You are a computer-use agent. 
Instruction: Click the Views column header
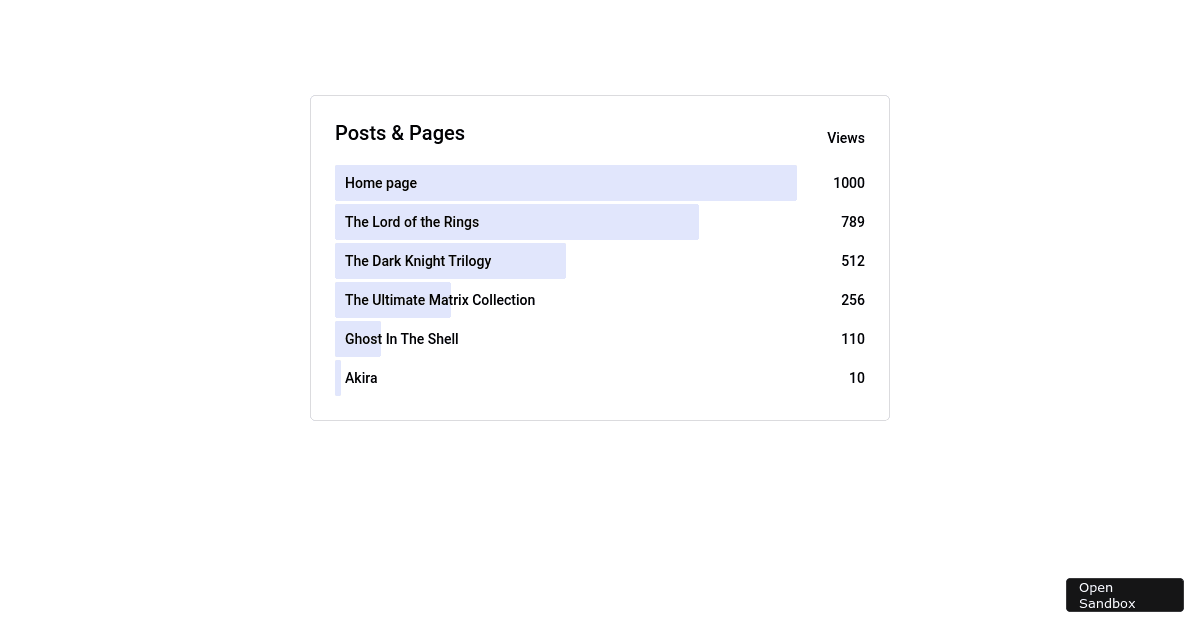pyautogui.click(x=846, y=138)
